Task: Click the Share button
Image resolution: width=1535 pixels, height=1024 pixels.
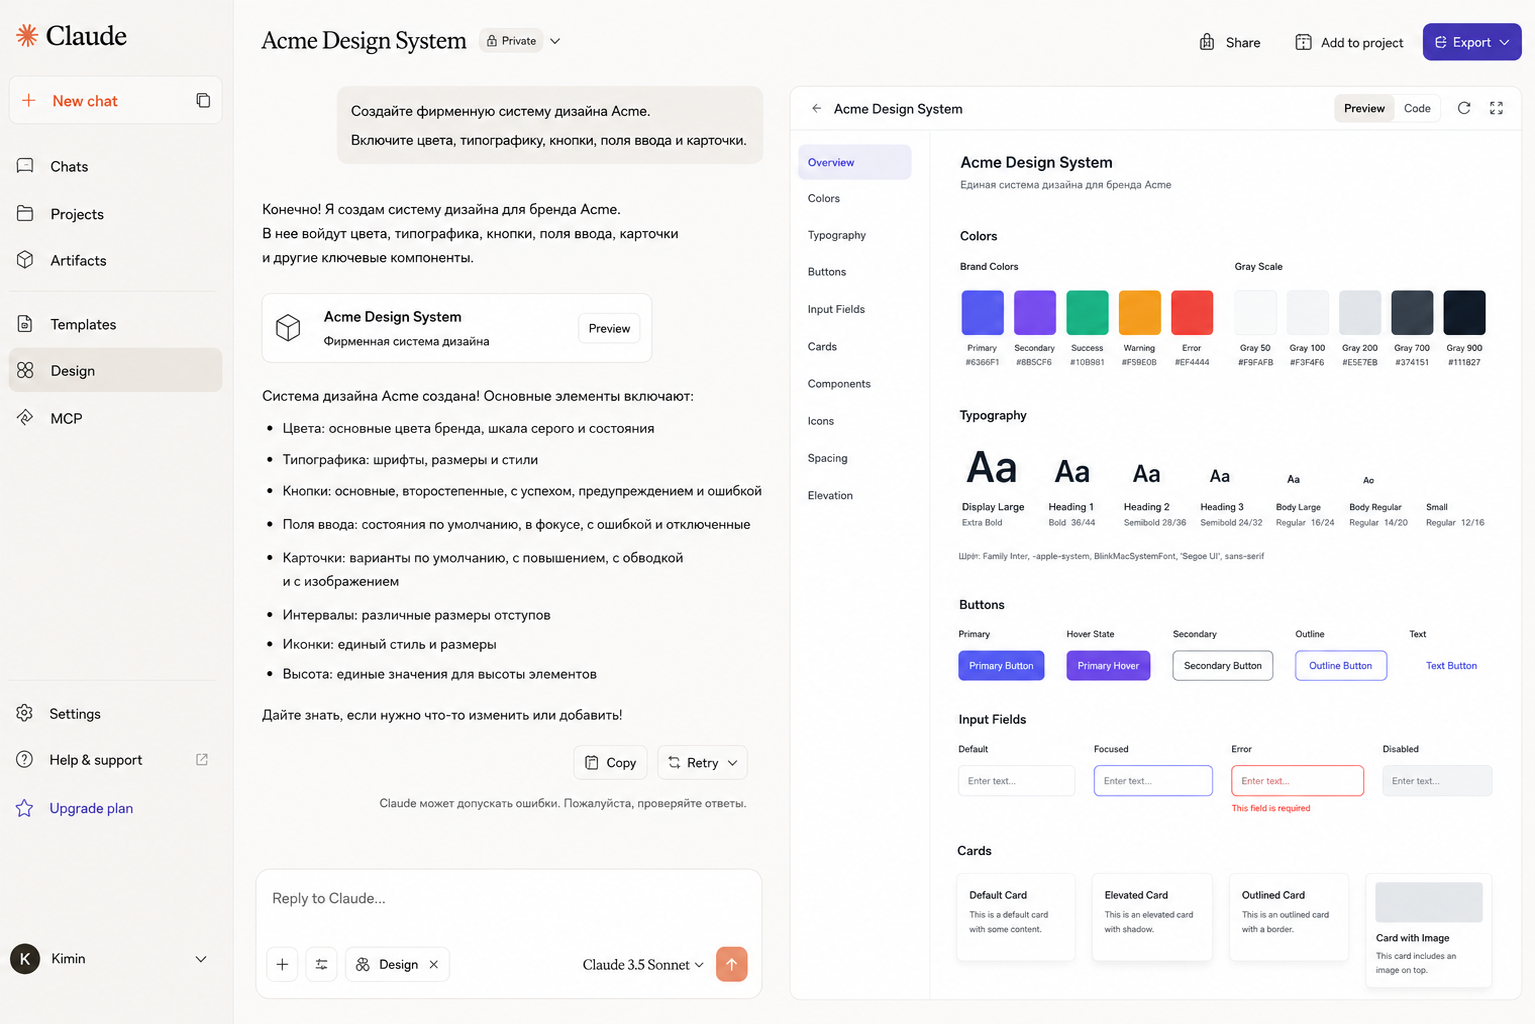Action: pos(1230,42)
